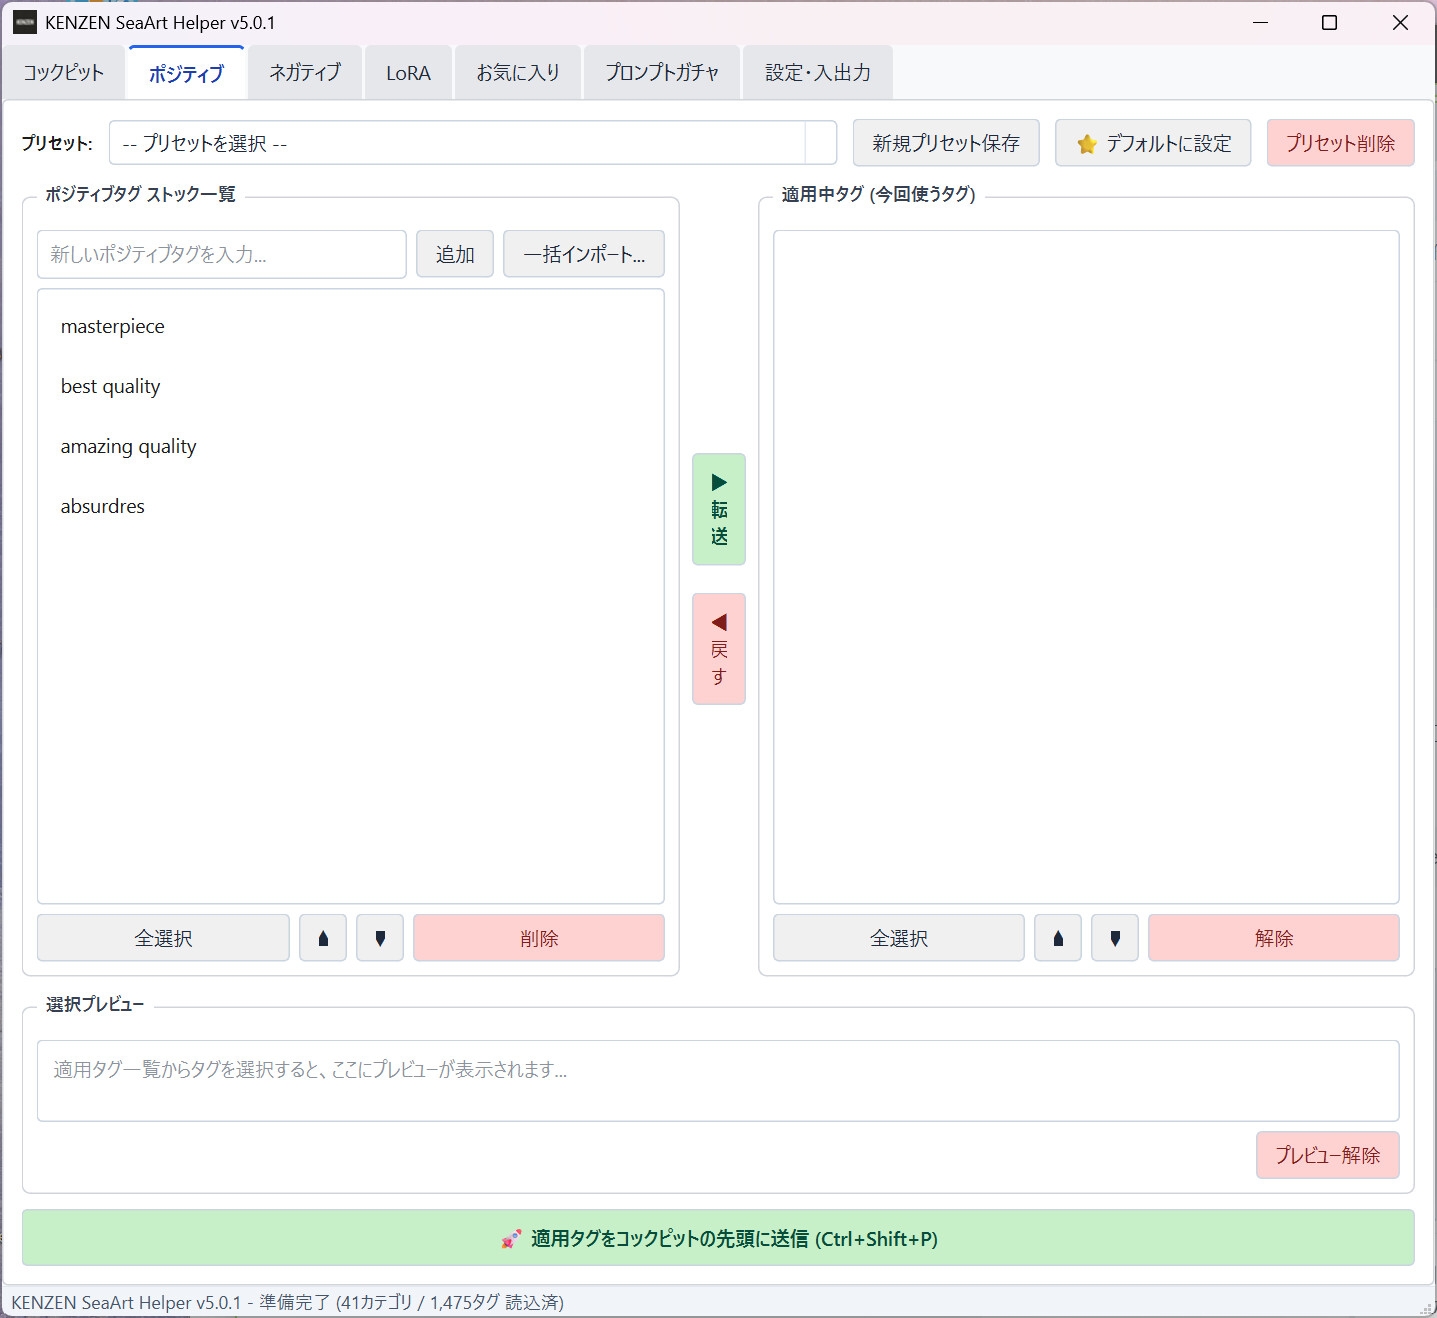1437x1318 pixels.
Task: Switch to the ネガティブ tab
Action: click(x=305, y=73)
